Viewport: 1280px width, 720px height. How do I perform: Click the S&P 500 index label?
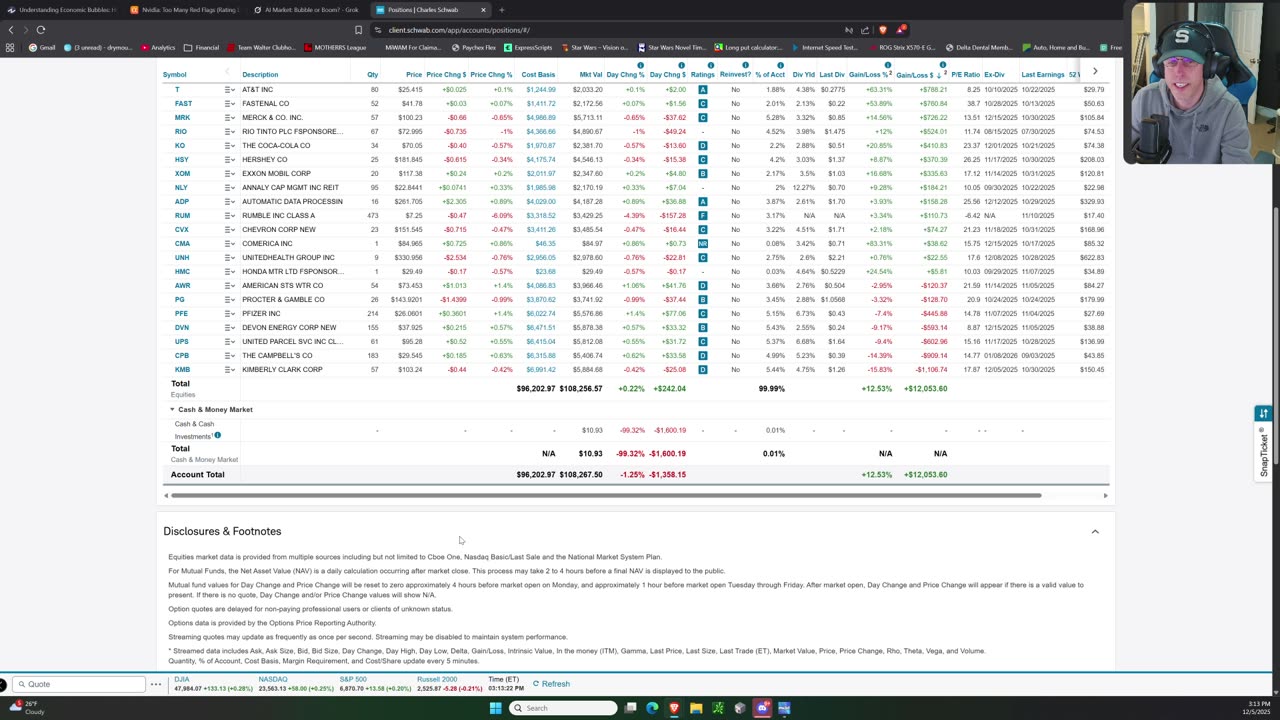pyautogui.click(x=353, y=679)
